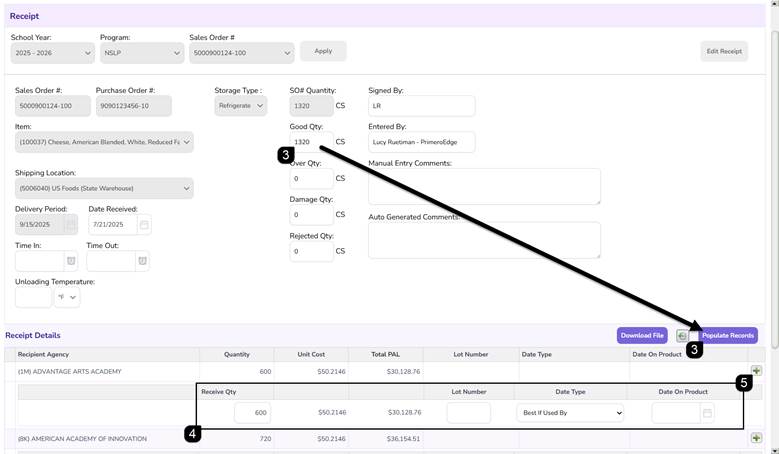The height and width of the screenshot is (454, 779).
Task: Click the Date Received field showing 7/21/2025
Action: (x=113, y=225)
